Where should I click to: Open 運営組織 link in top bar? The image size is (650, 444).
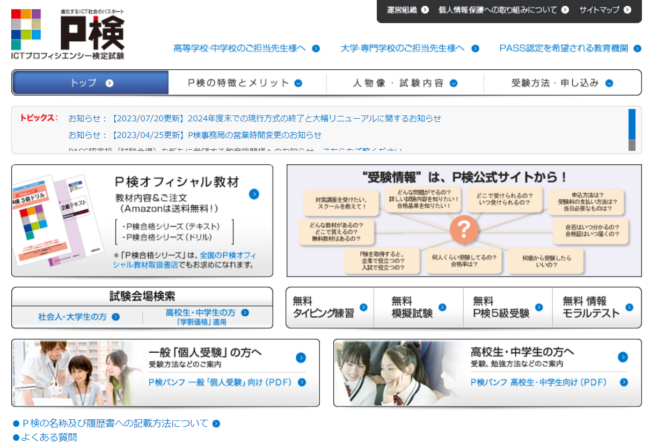tap(402, 10)
